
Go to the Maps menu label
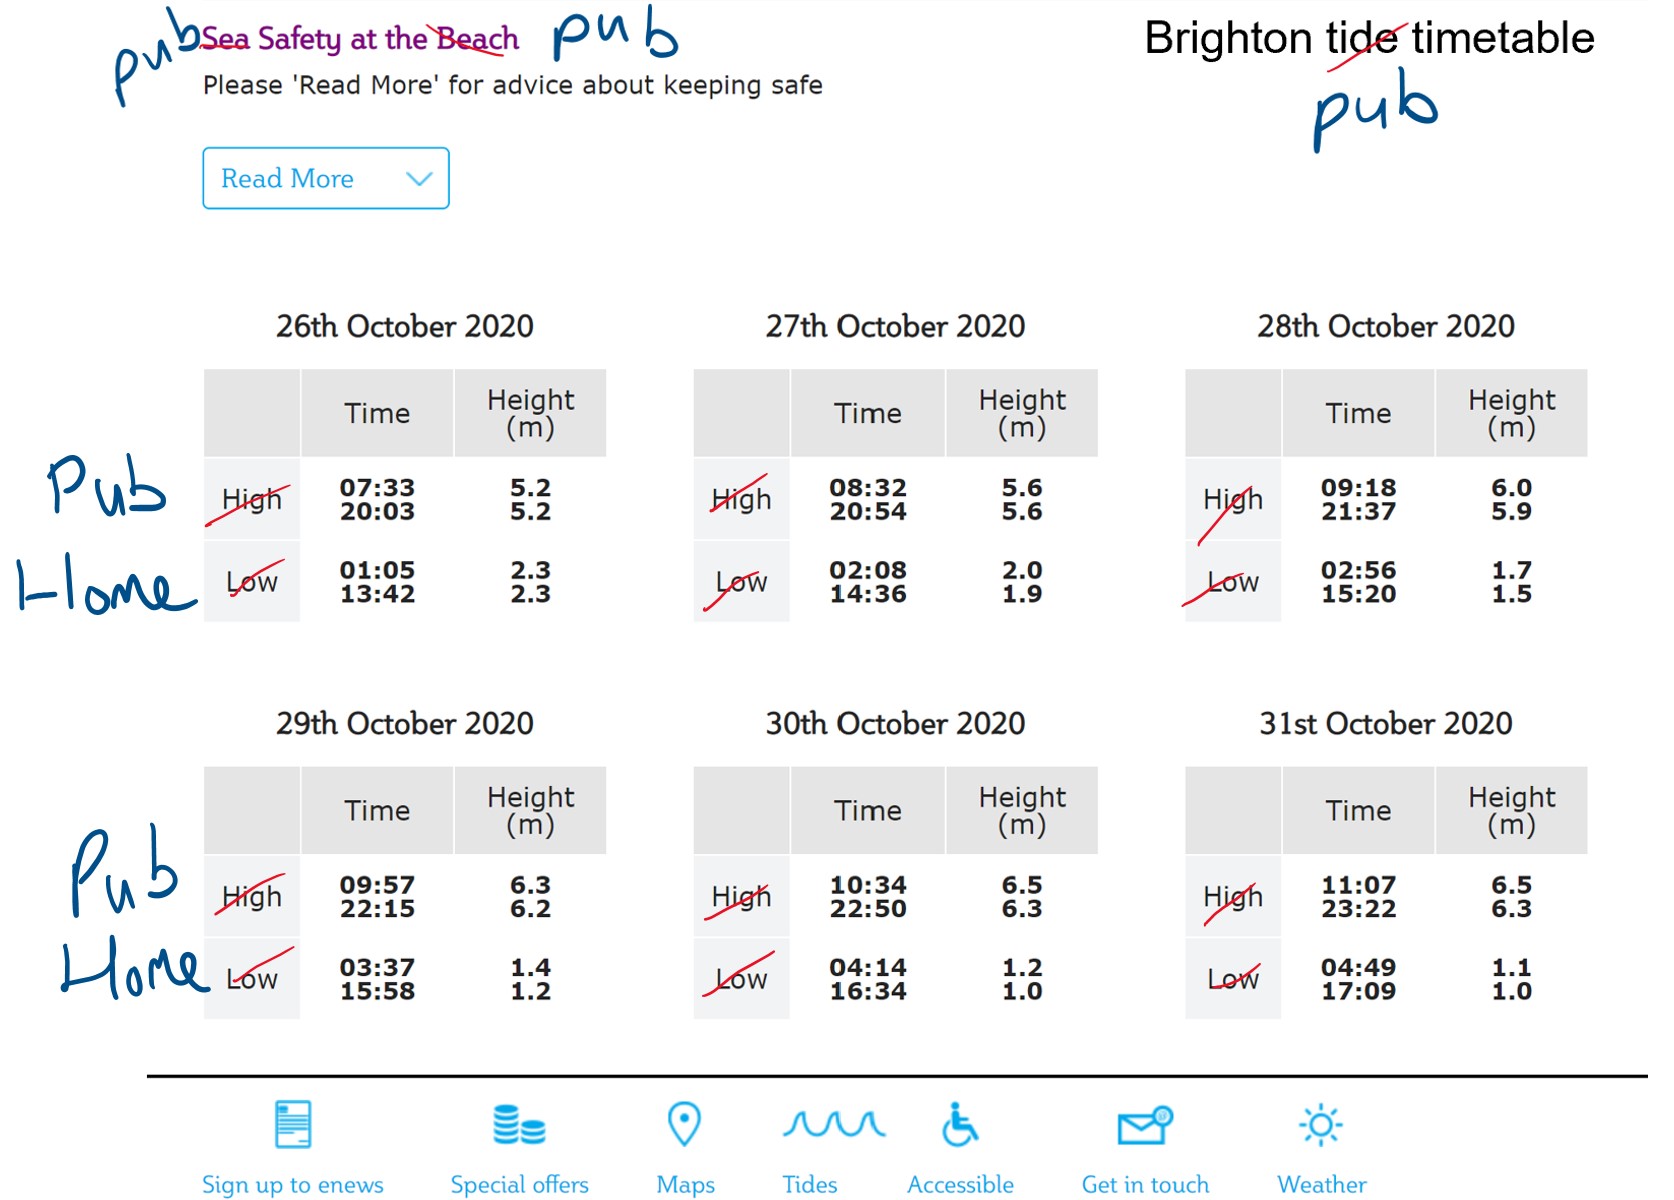coord(685,1185)
